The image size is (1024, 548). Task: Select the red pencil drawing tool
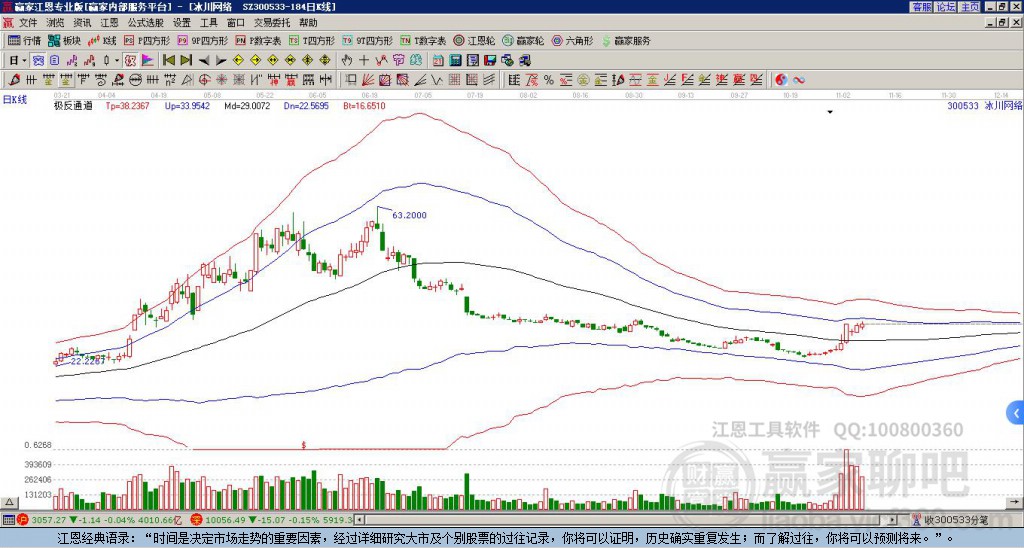point(14,80)
